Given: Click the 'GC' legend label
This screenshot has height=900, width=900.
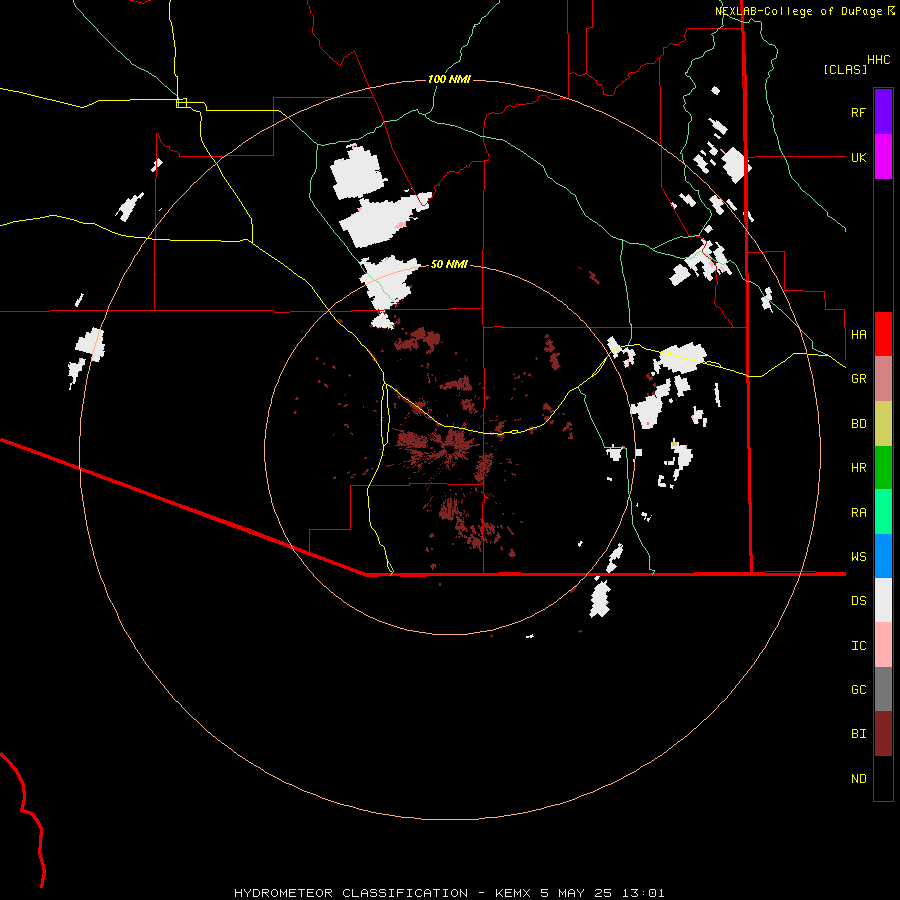Looking at the screenshot, I should coord(858,690).
